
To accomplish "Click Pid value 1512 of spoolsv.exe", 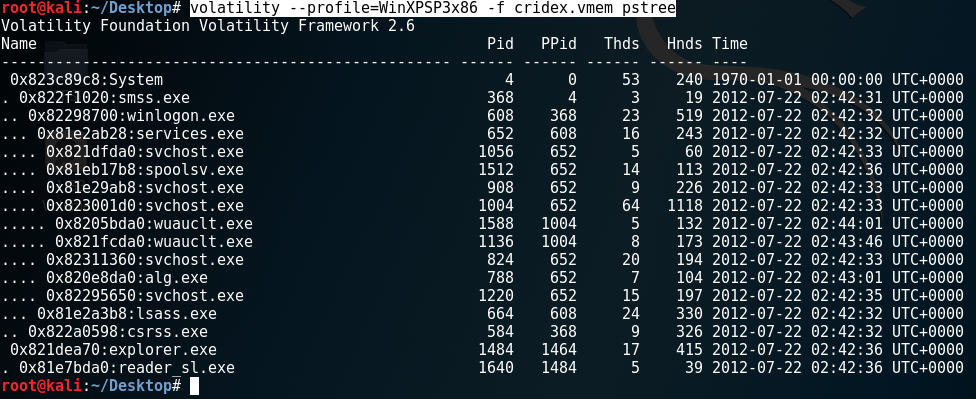I will tap(496, 170).
